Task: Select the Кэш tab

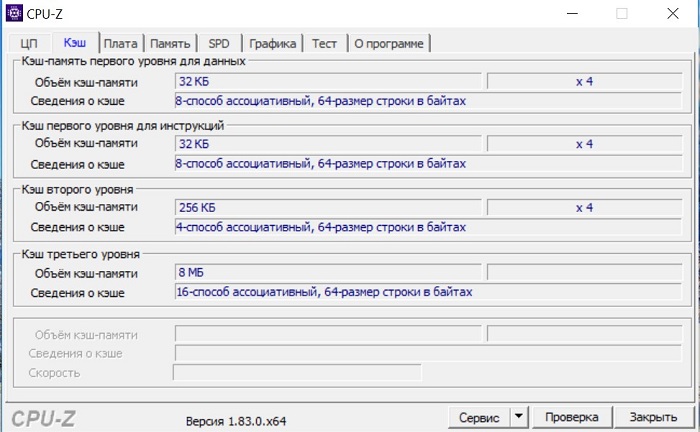Action: tap(75, 42)
